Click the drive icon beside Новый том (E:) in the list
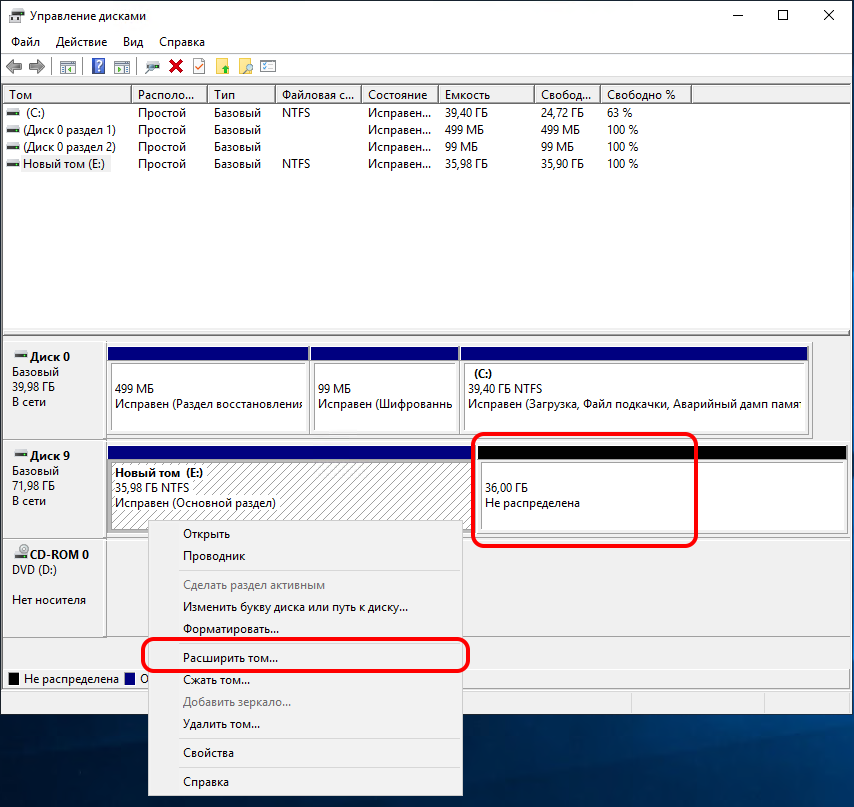Screen dimensions: 854x807 pos(13,163)
